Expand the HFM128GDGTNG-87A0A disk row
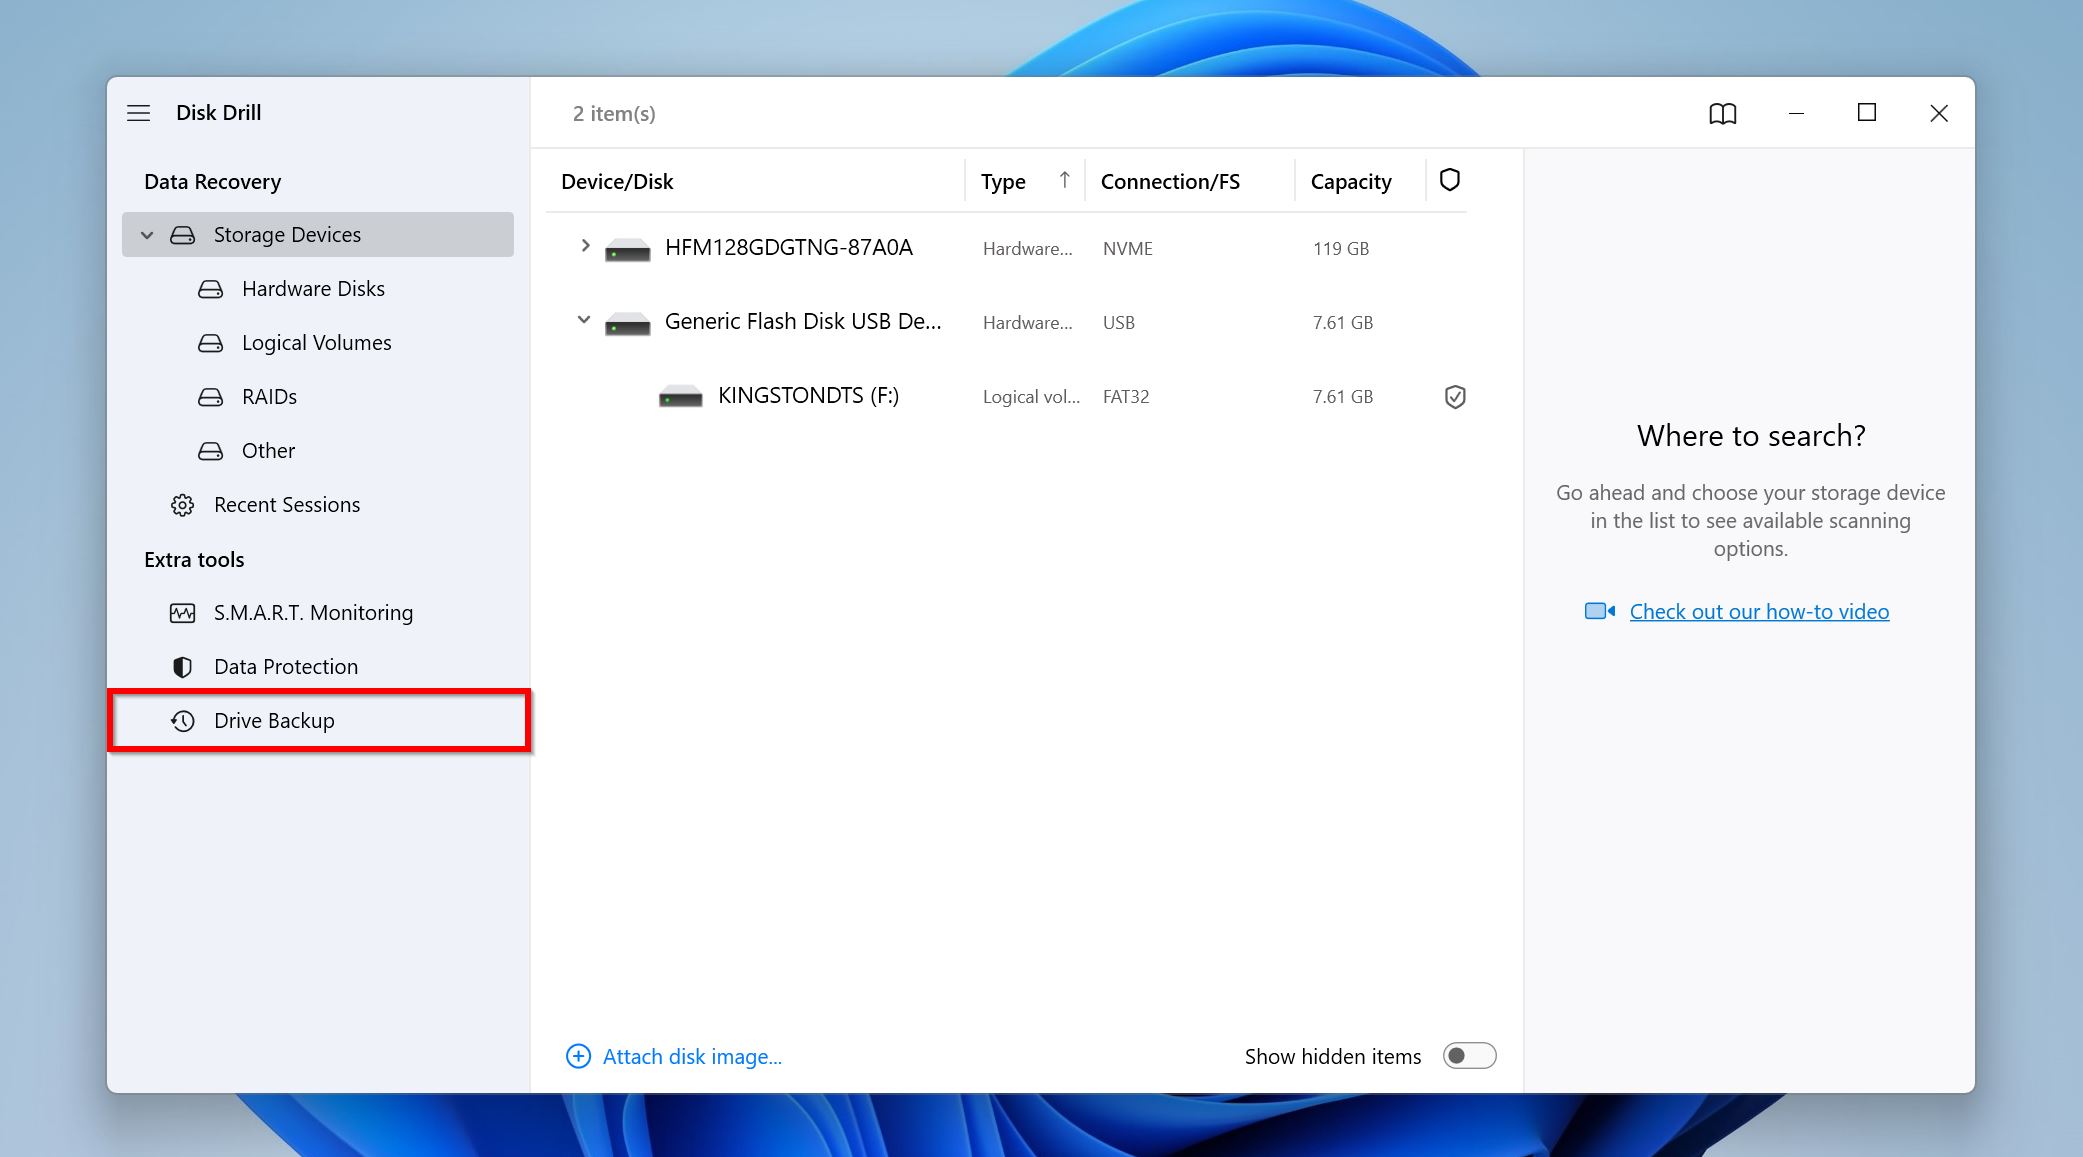 pos(585,246)
